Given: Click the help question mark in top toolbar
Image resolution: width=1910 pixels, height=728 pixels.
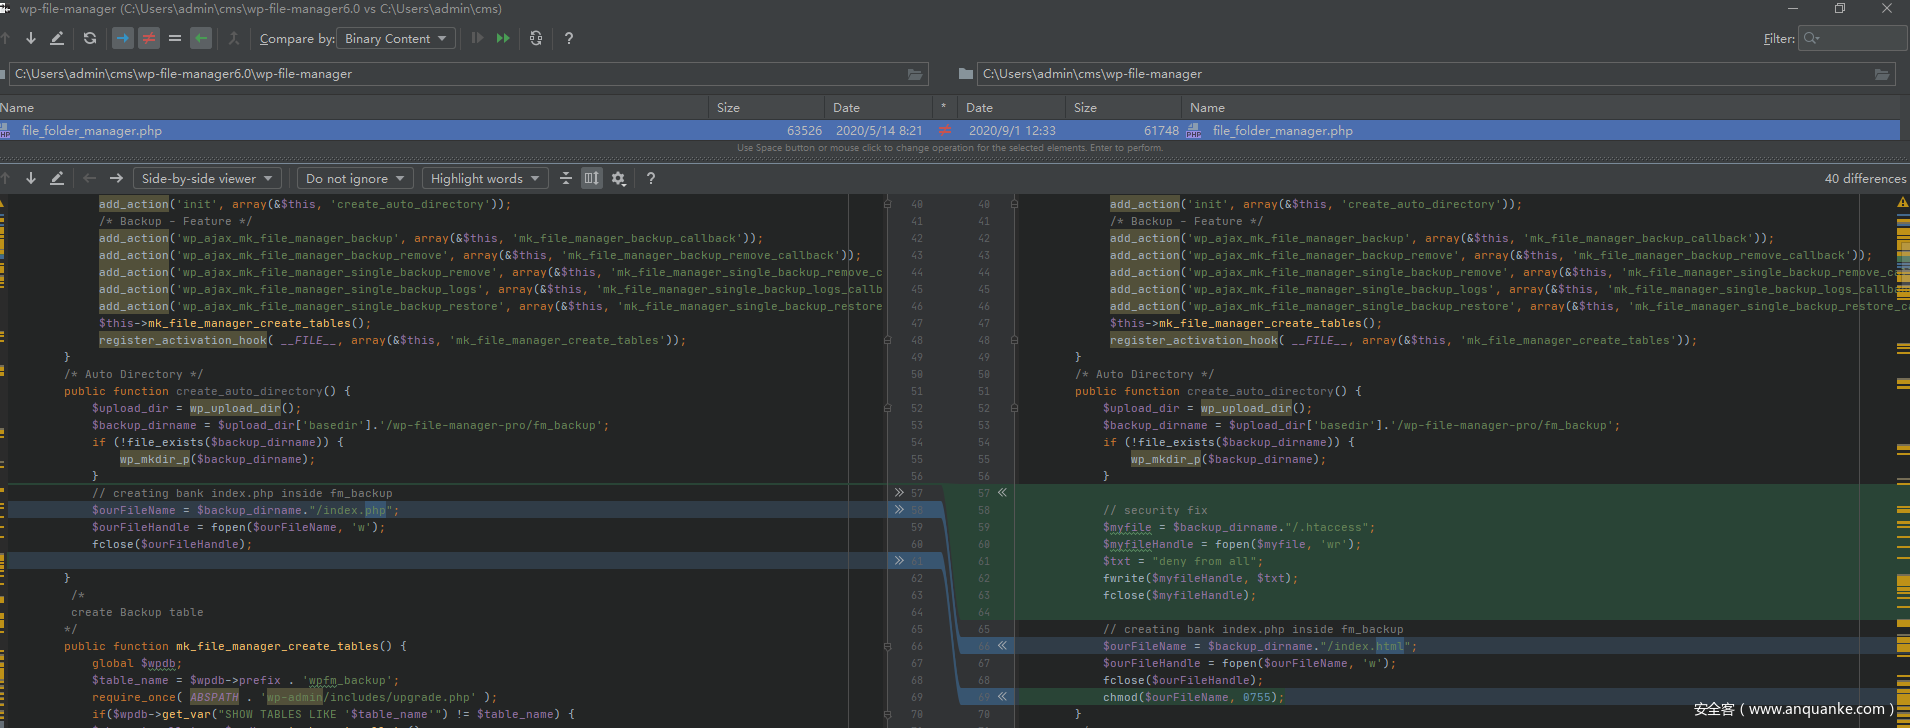Looking at the screenshot, I should [569, 38].
